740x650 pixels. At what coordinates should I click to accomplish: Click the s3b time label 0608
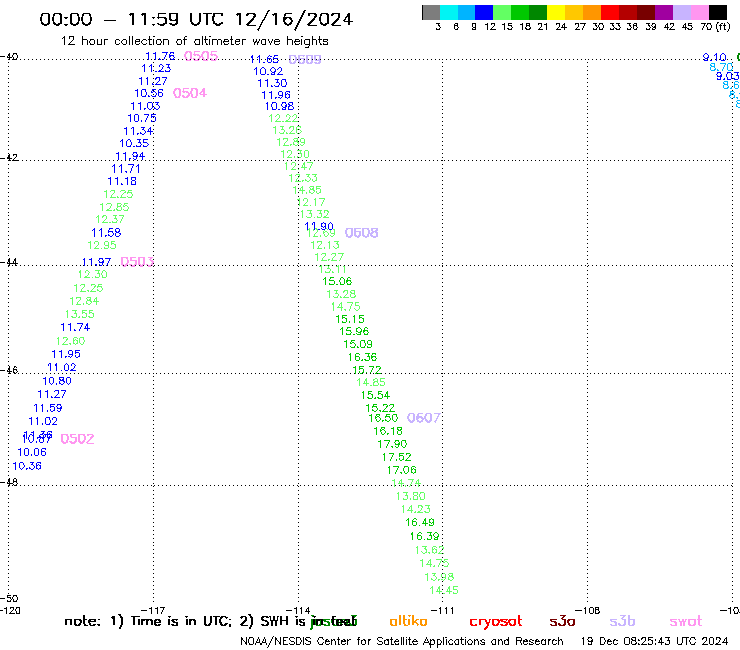[x=362, y=233]
